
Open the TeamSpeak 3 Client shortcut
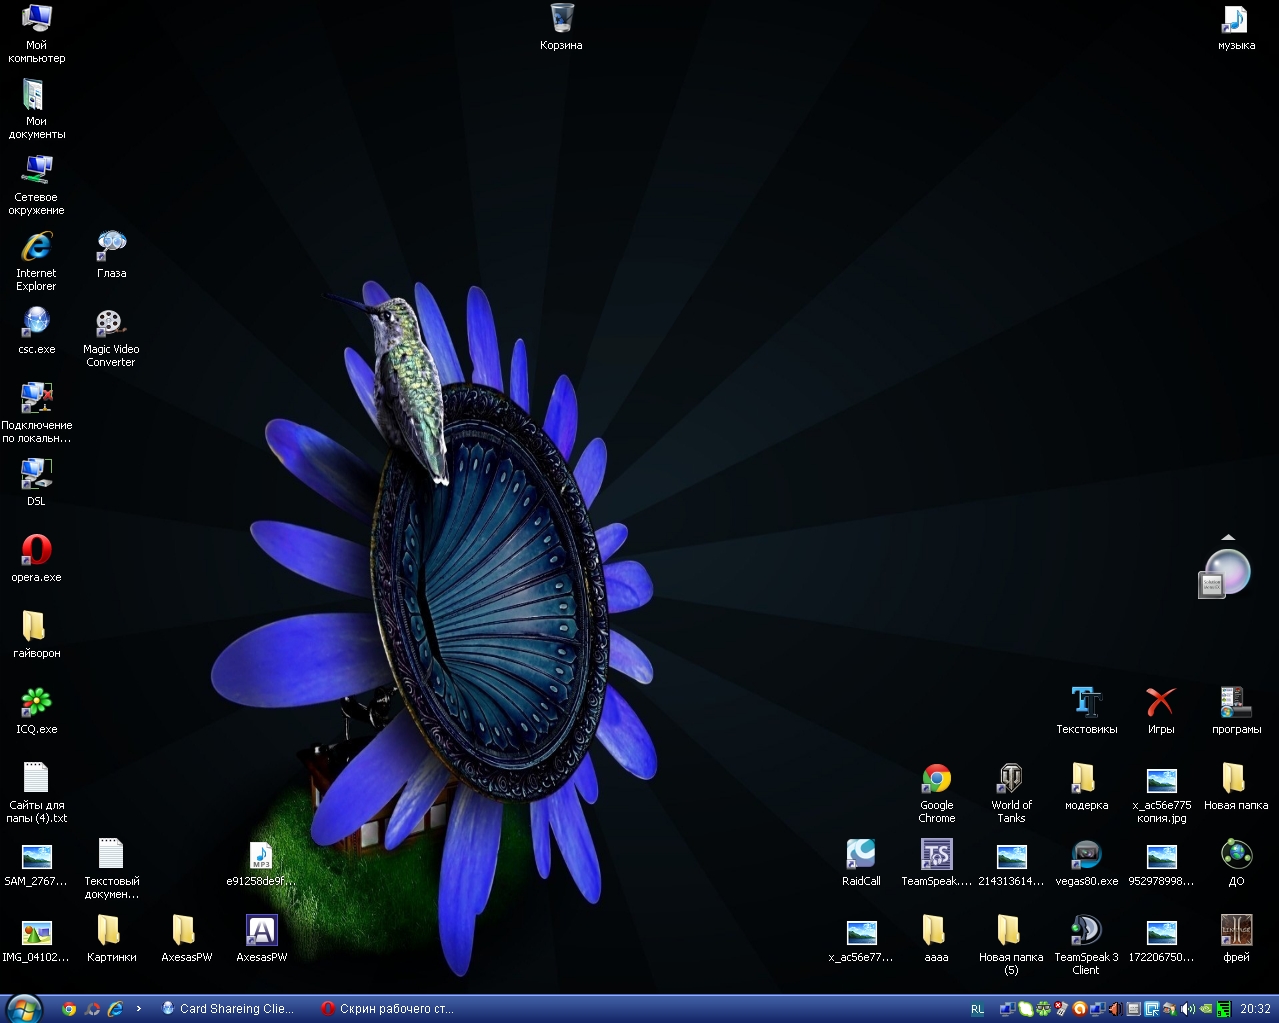1086,932
